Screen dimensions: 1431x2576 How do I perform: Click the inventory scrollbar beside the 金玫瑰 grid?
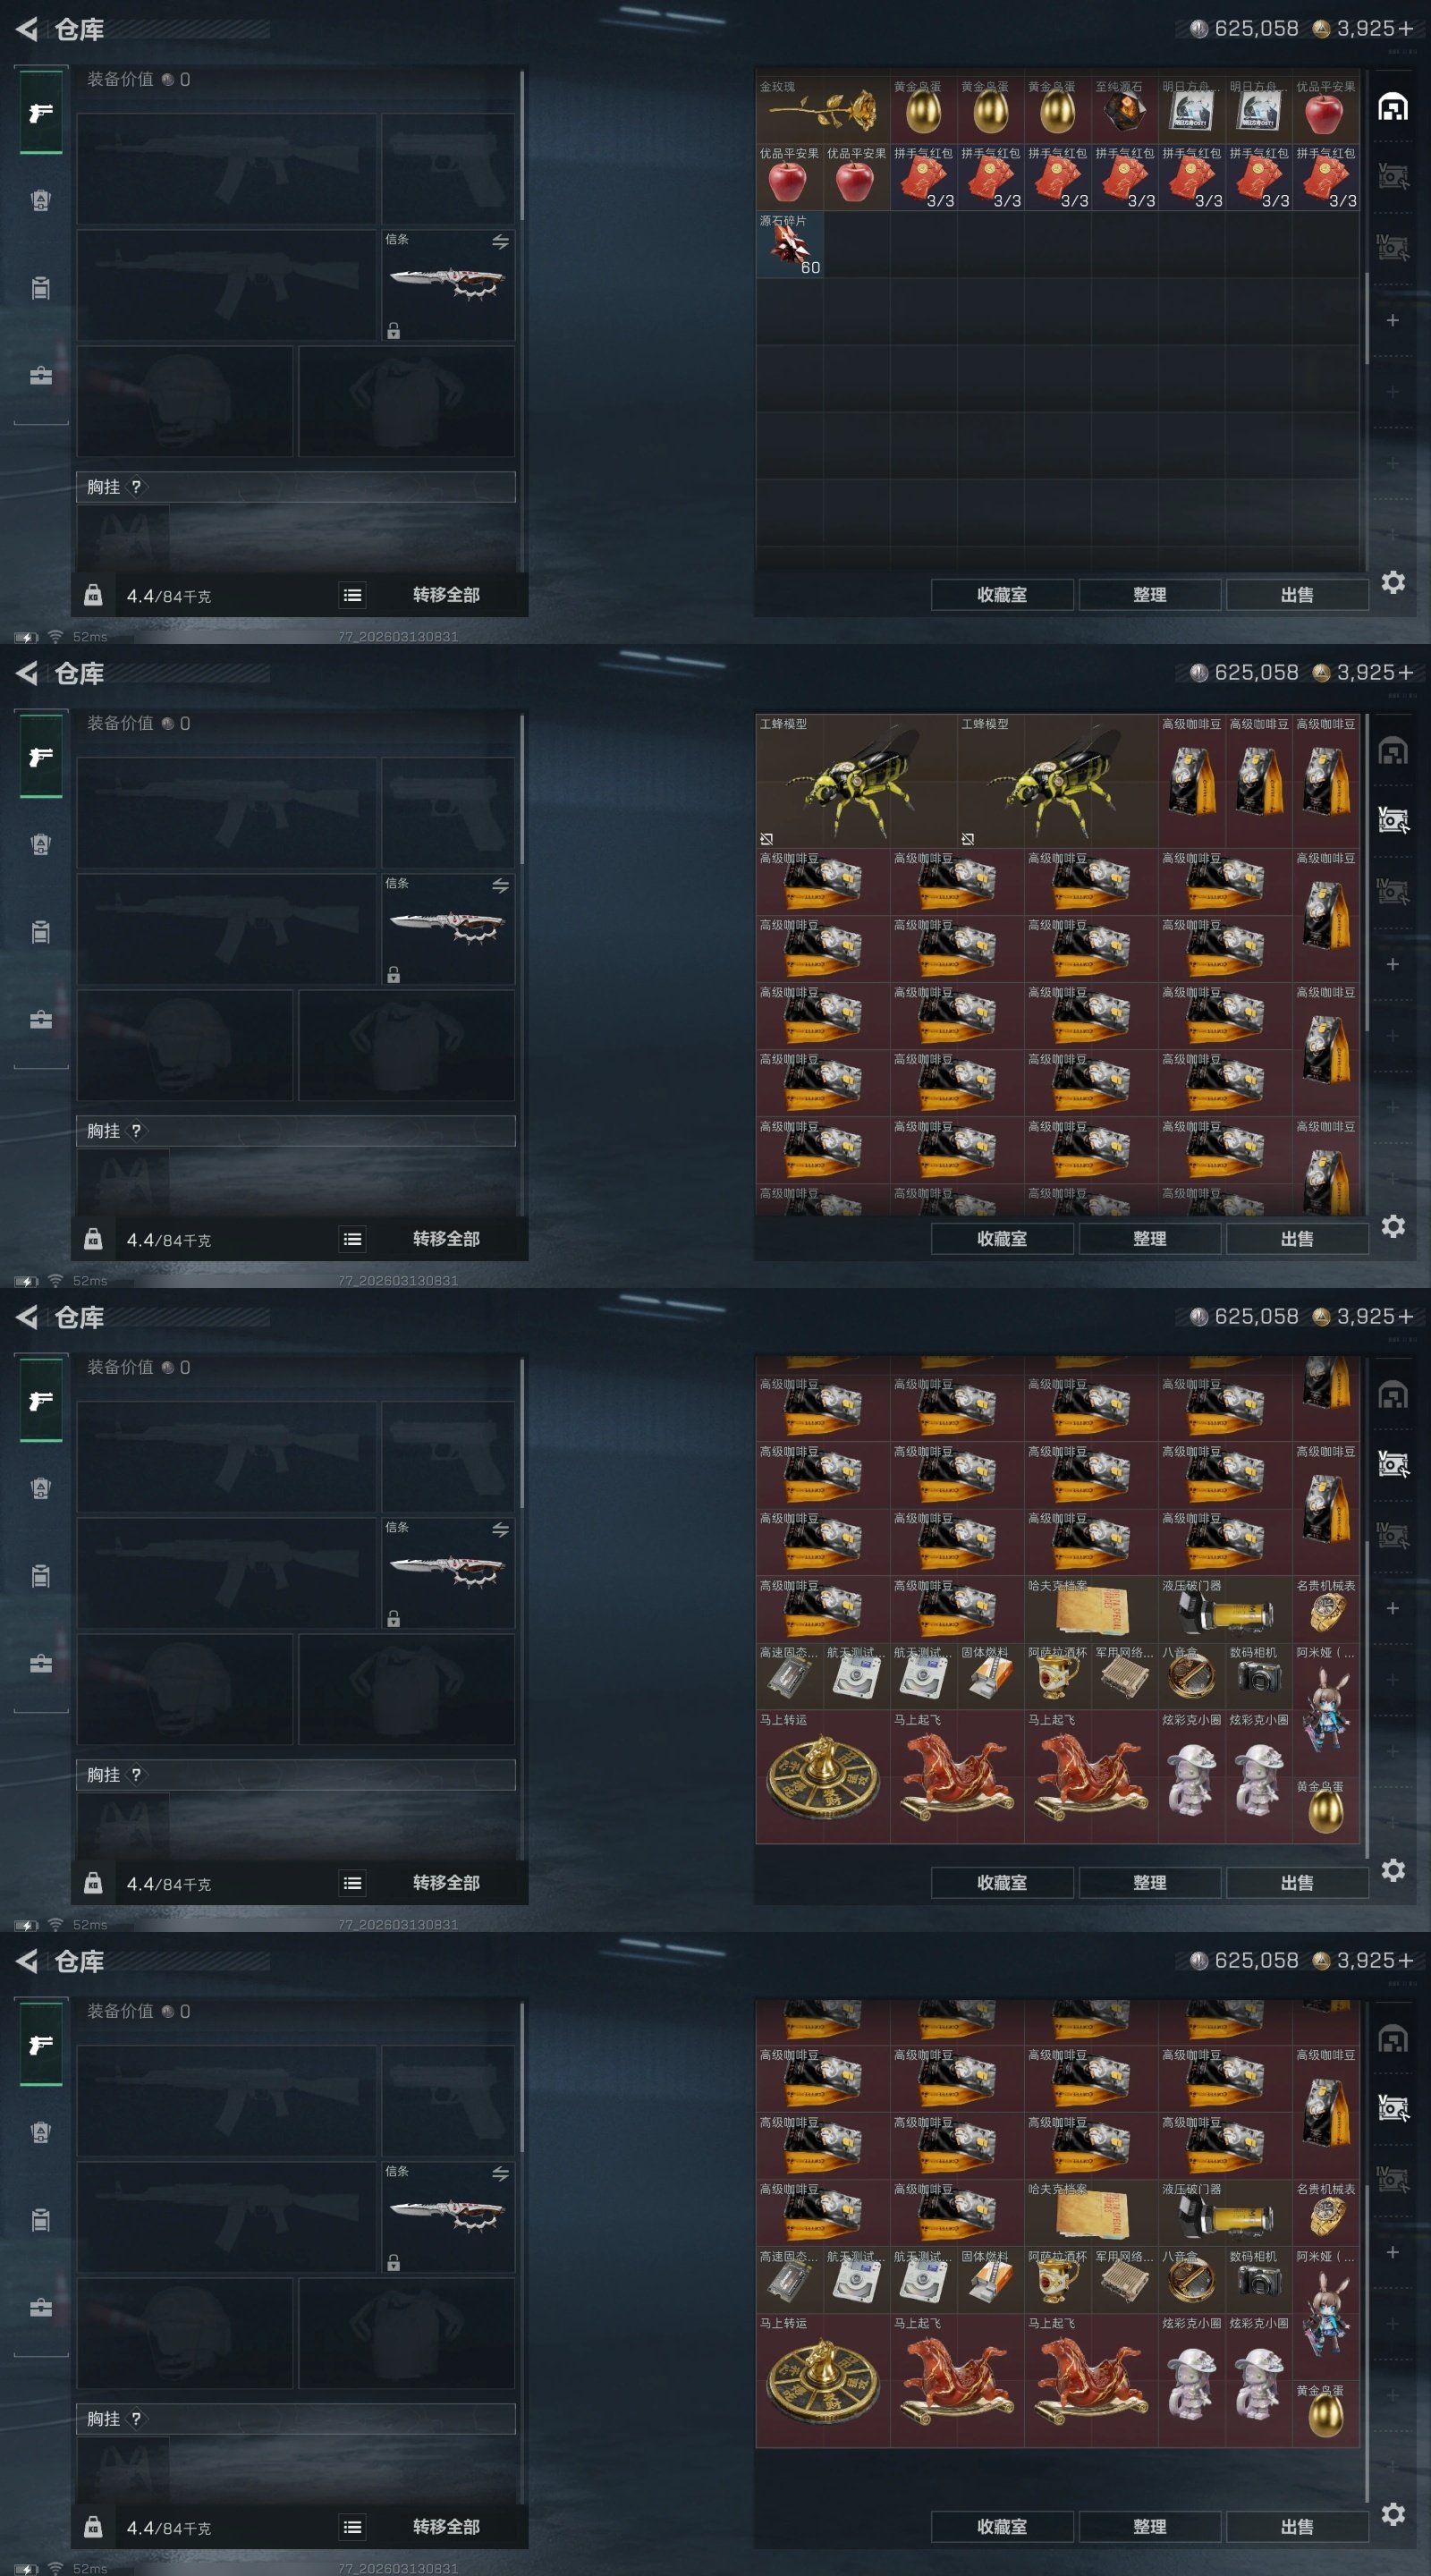click(x=1365, y=318)
